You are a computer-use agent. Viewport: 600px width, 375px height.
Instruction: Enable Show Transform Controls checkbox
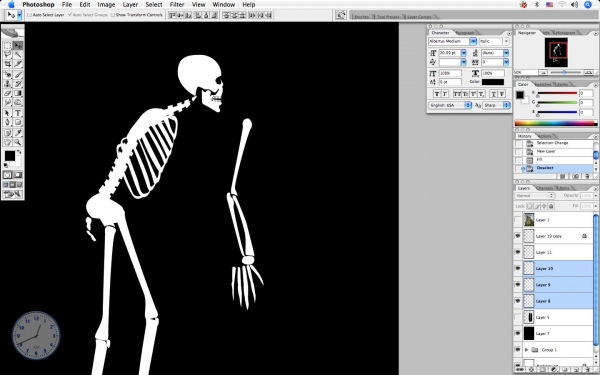click(x=112, y=15)
